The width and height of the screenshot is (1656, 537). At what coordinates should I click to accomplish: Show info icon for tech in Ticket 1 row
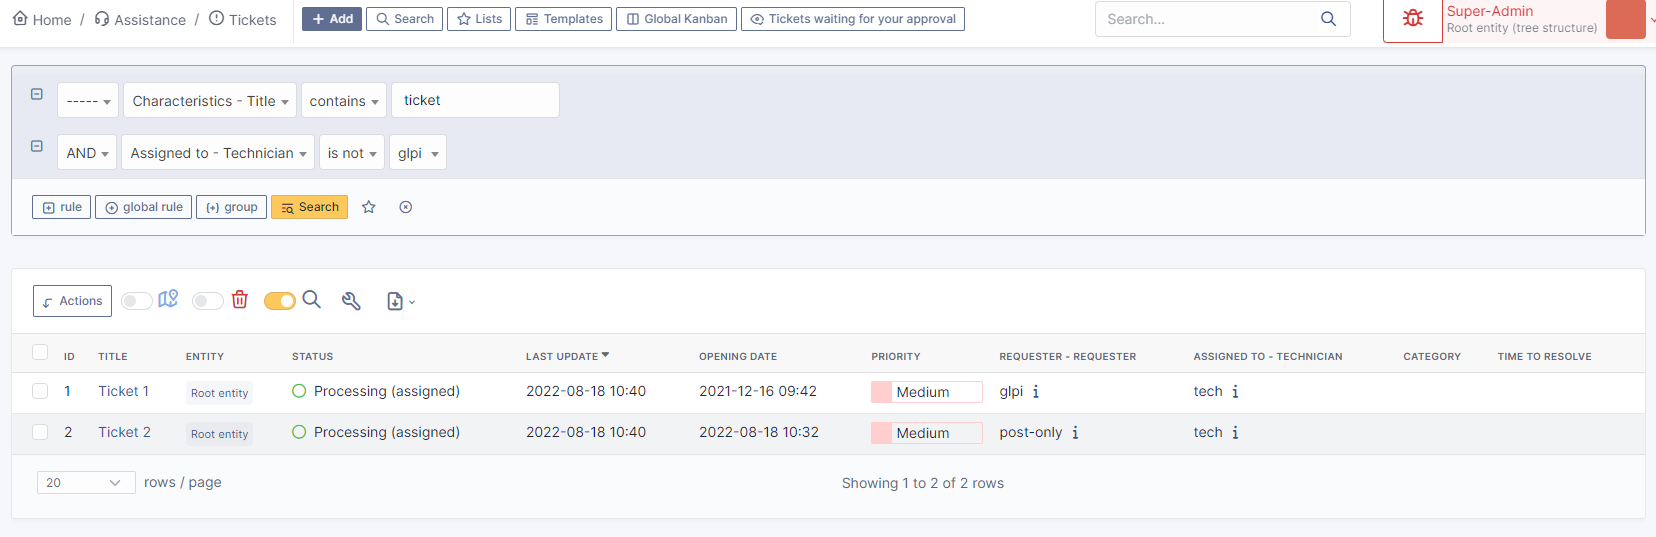[1235, 392]
